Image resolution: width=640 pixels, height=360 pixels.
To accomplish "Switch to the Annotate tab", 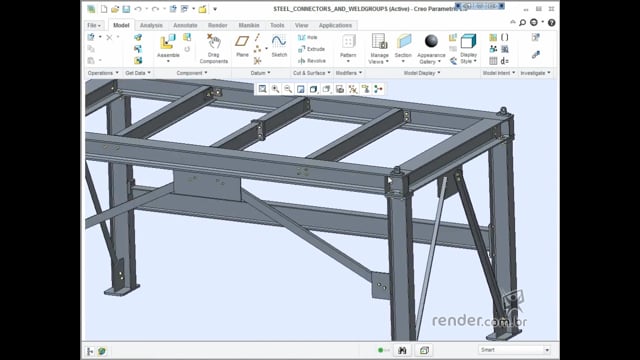I will [x=185, y=25].
